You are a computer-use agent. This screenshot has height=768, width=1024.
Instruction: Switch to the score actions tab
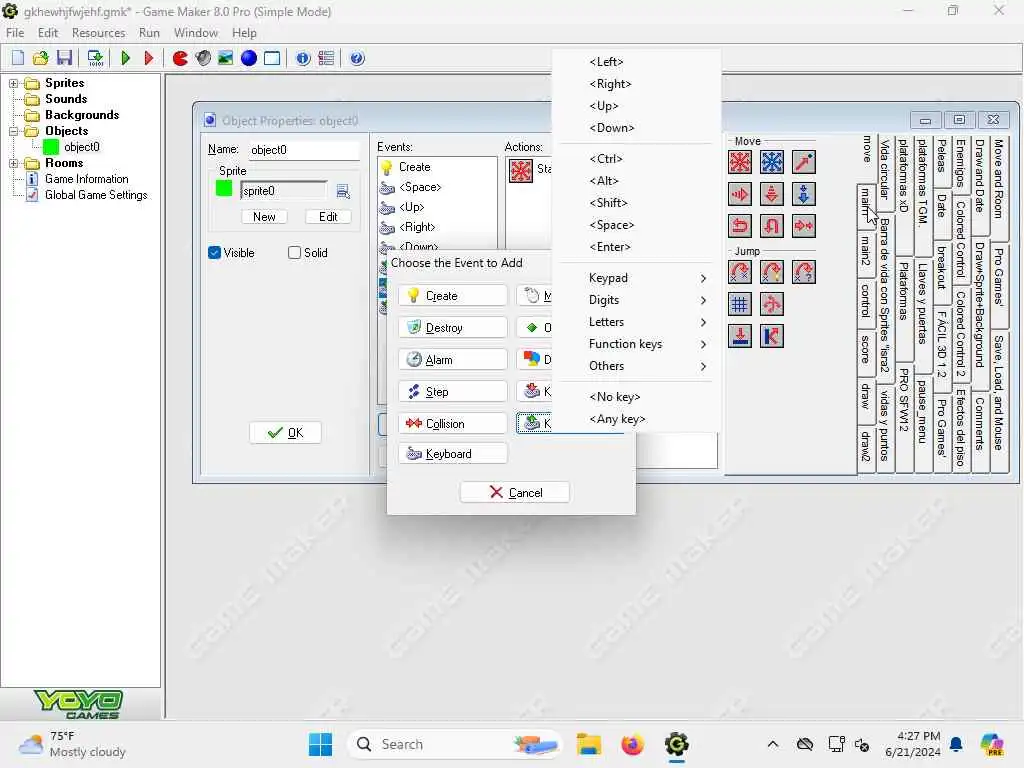[x=866, y=349]
